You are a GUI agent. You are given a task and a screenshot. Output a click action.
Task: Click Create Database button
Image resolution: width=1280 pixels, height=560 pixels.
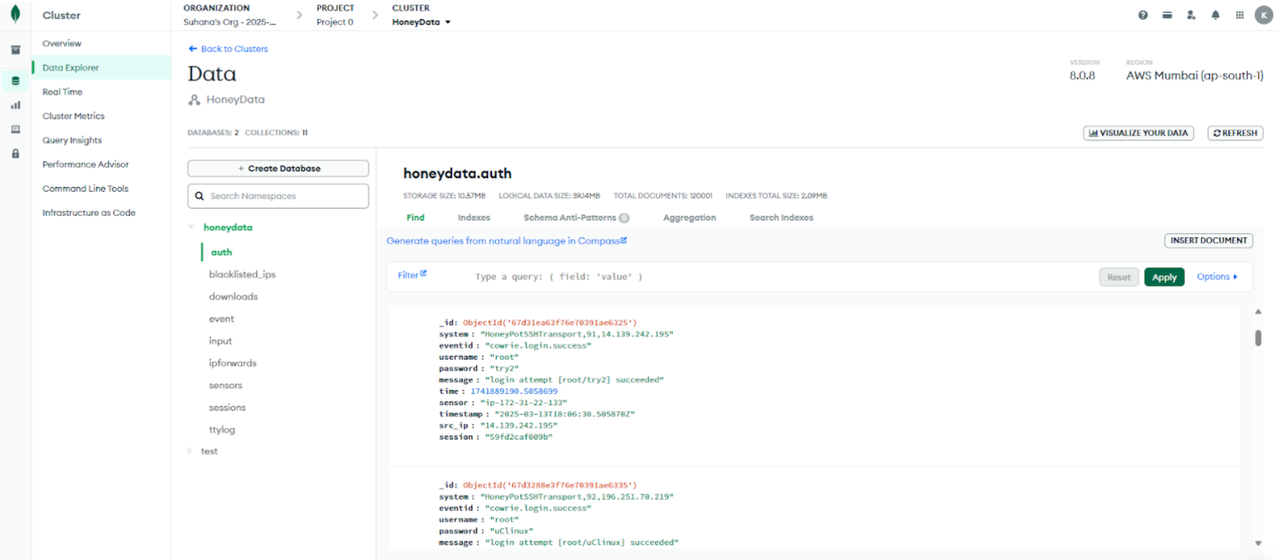(x=278, y=169)
